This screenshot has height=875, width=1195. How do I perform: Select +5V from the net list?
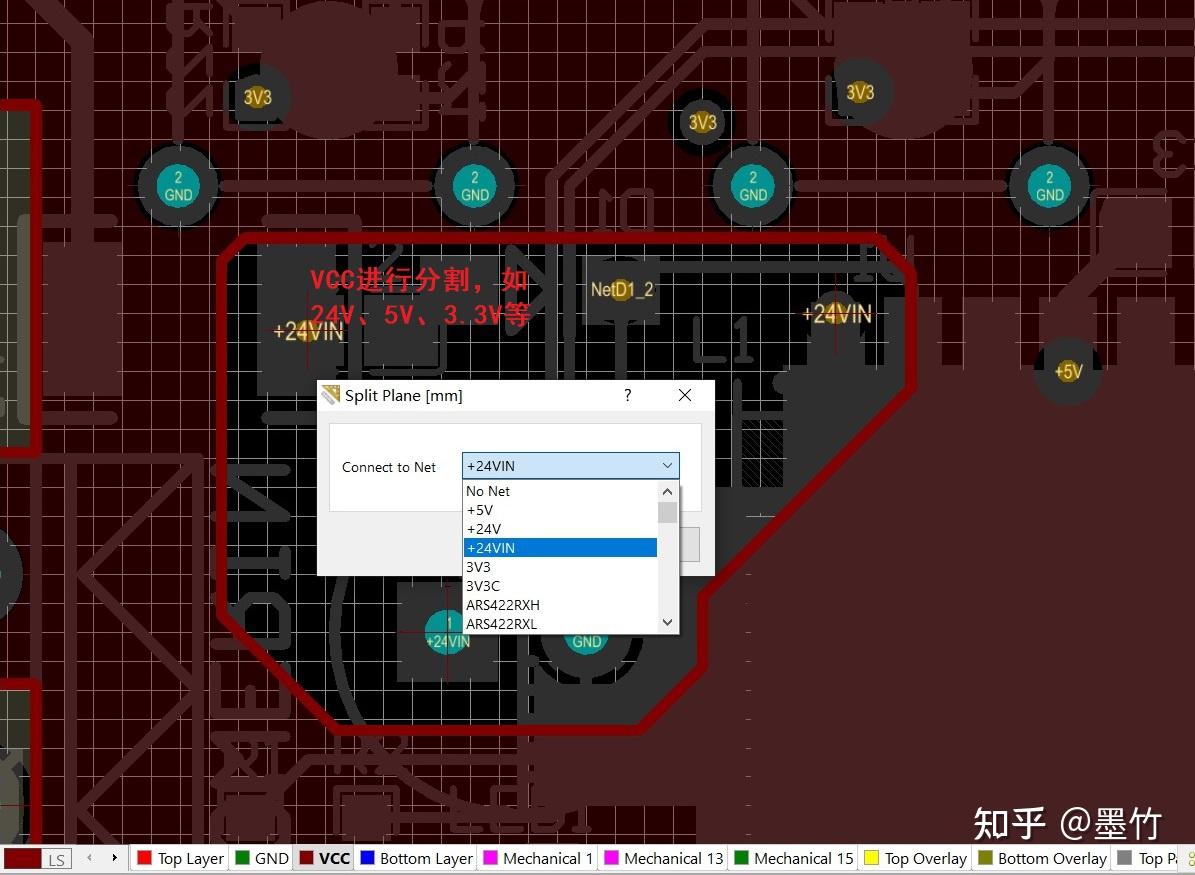pyautogui.click(x=480, y=510)
